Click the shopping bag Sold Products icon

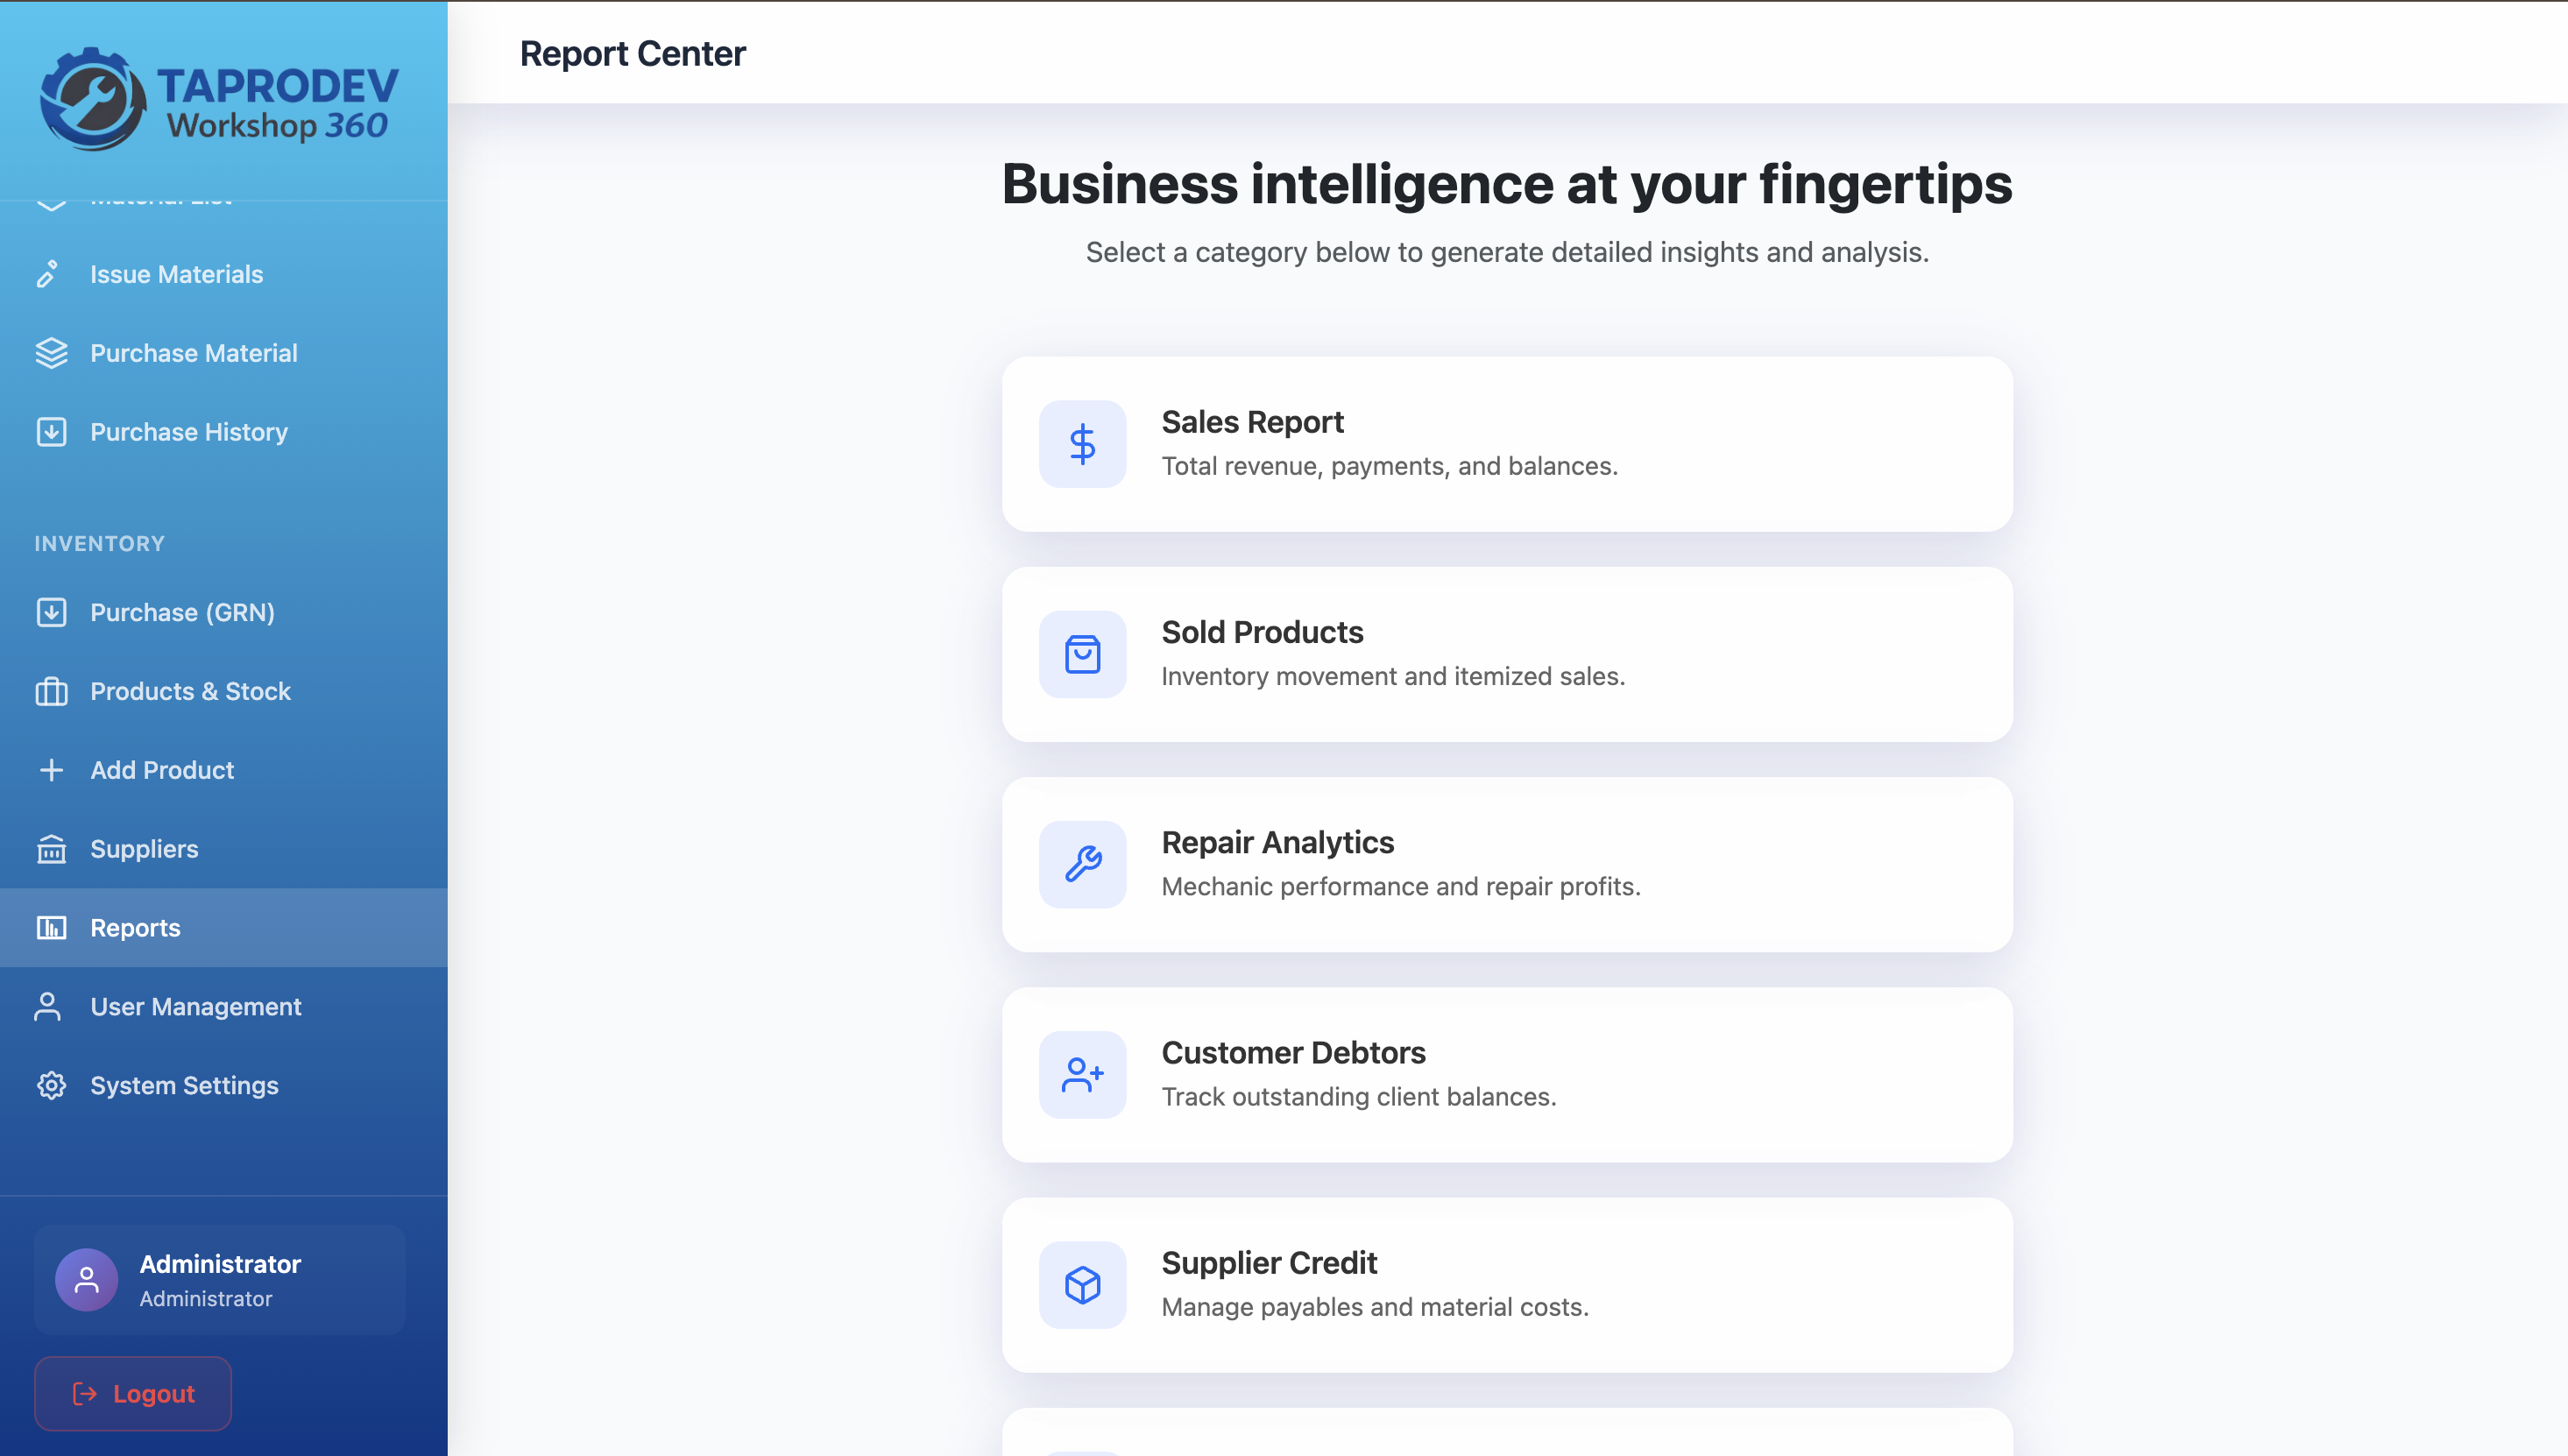point(1082,654)
